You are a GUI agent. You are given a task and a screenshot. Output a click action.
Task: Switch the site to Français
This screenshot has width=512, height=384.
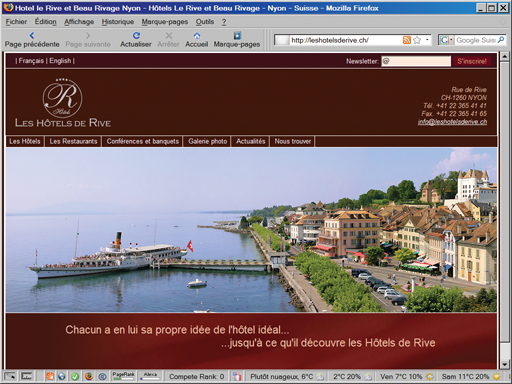pyautogui.click(x=31, y=61)
